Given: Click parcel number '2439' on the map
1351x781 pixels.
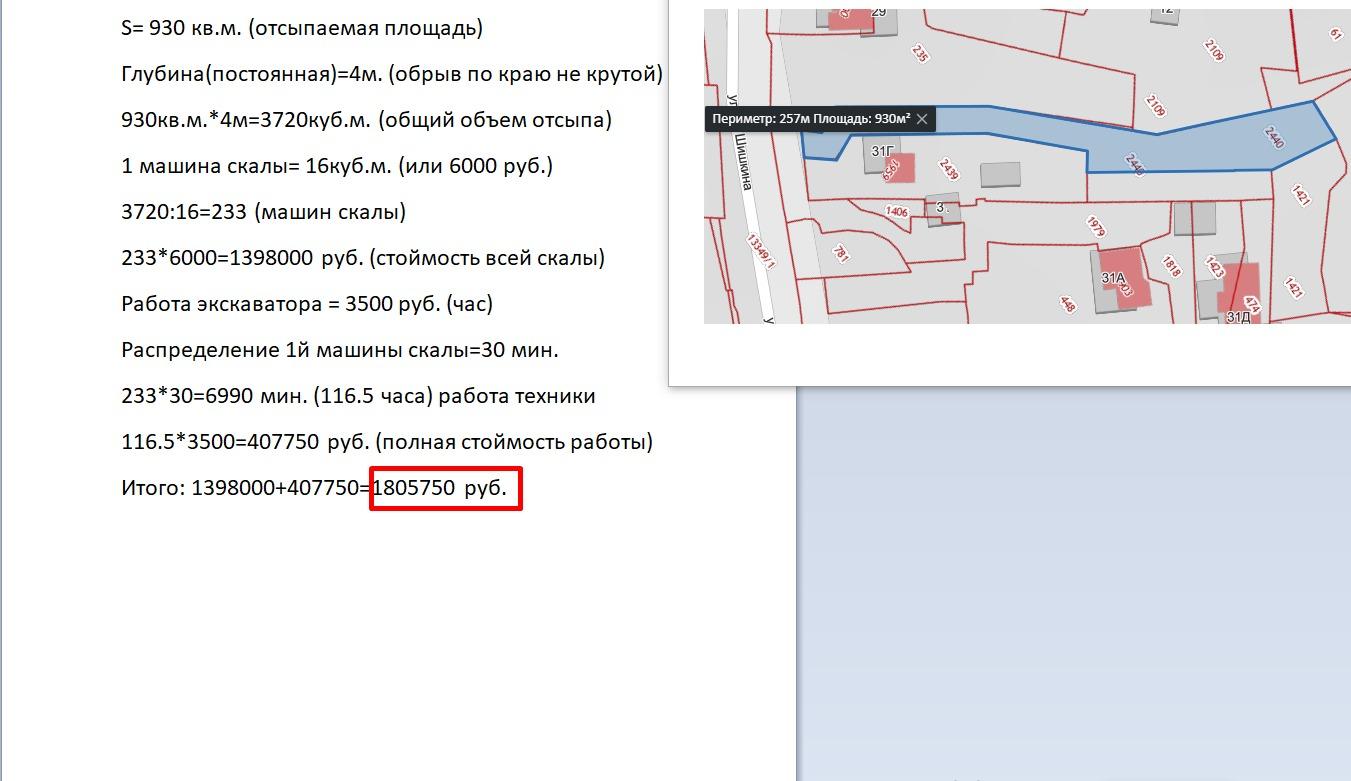Looking at the screenshot, I should [x=949, y=172].
